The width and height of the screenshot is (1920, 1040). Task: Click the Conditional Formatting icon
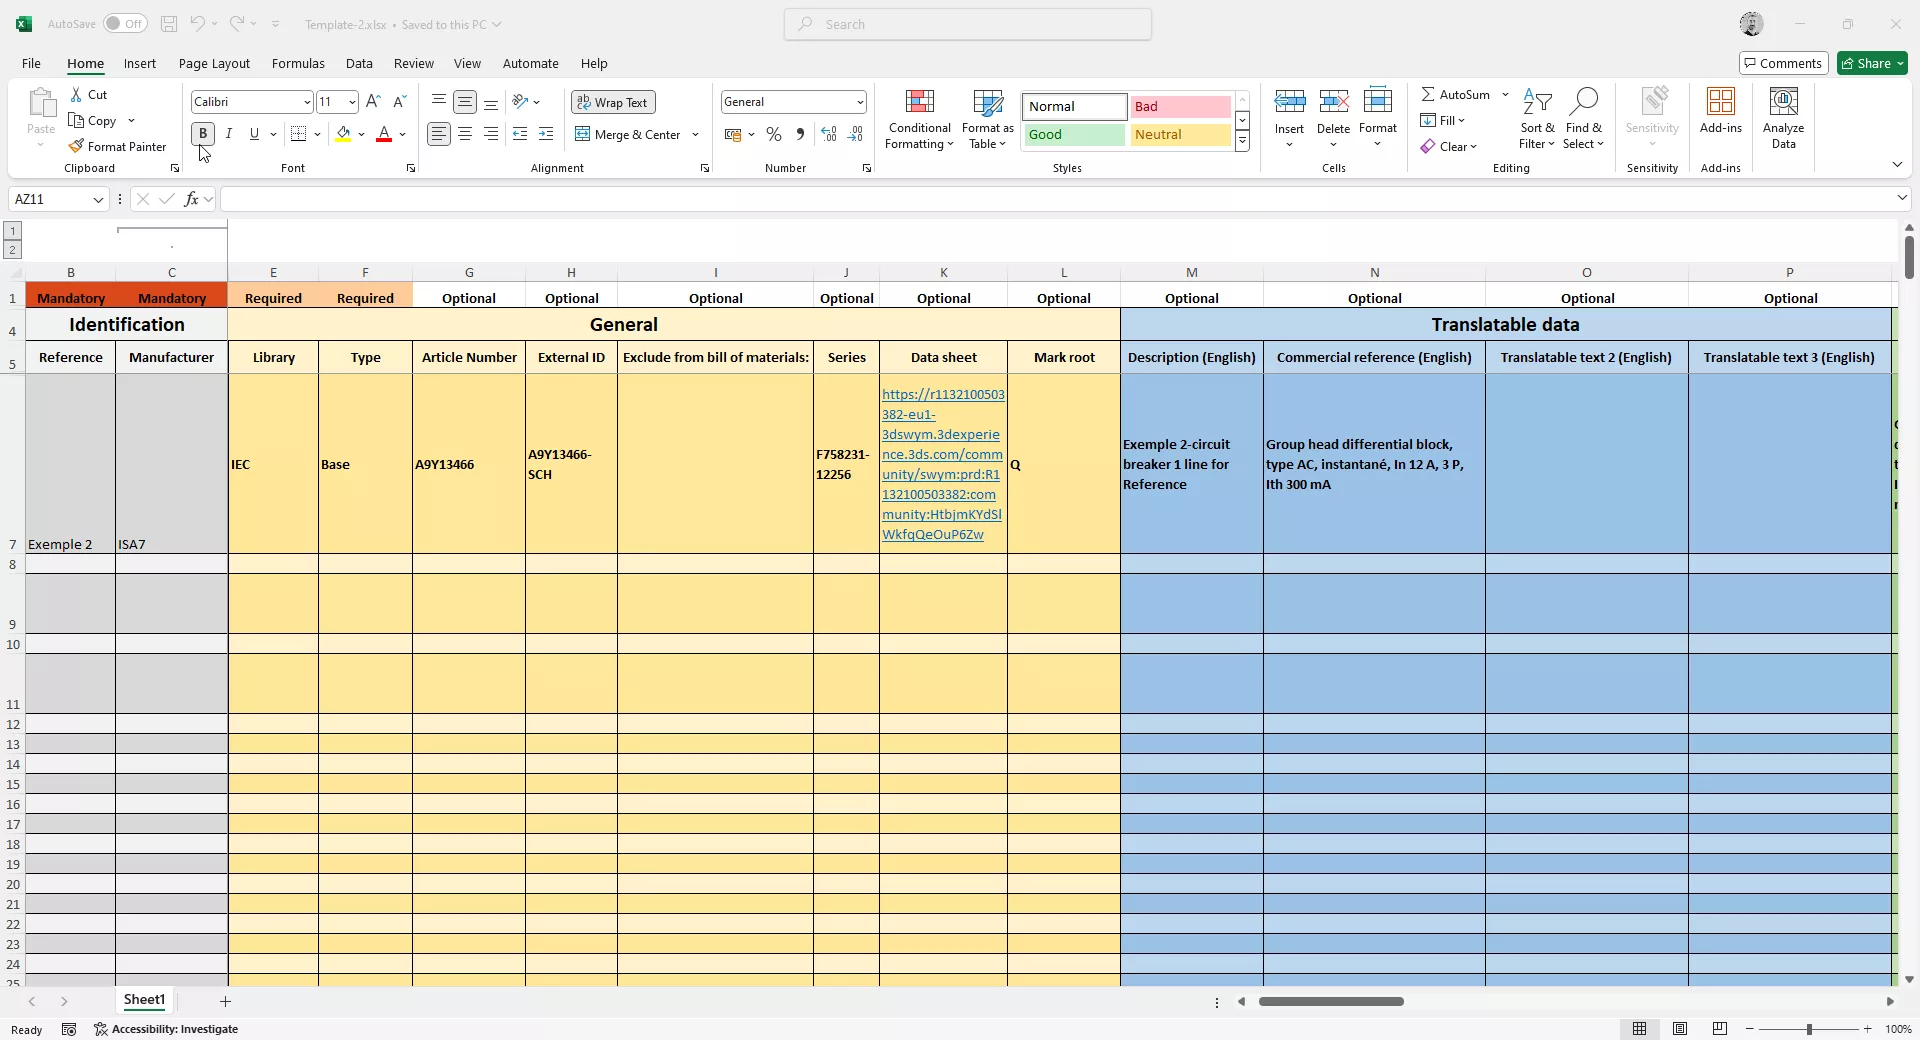tap(919, 103)
